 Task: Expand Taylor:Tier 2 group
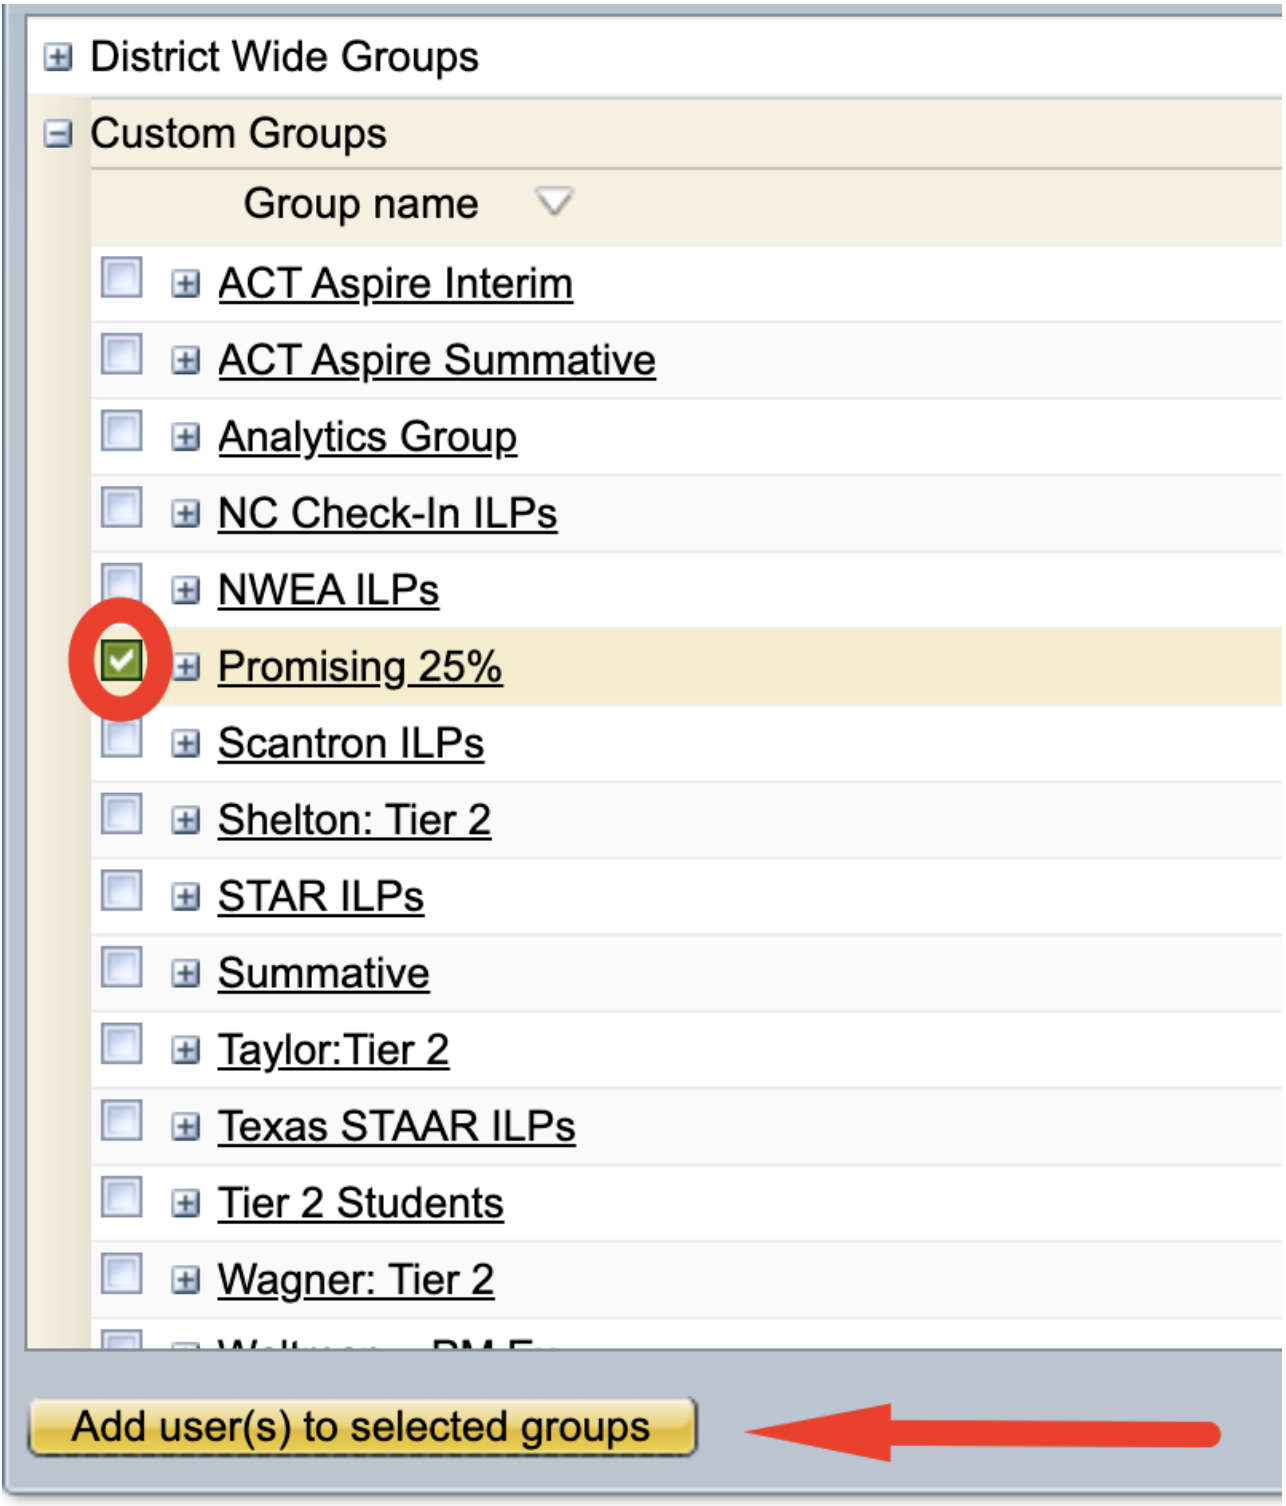pyautogui.click(x=186, y=1050)
